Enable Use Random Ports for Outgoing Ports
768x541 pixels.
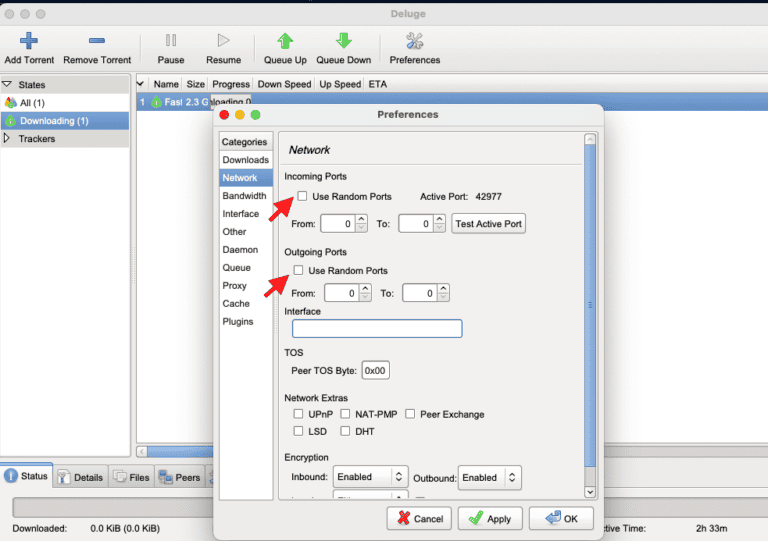coord(298,271)
